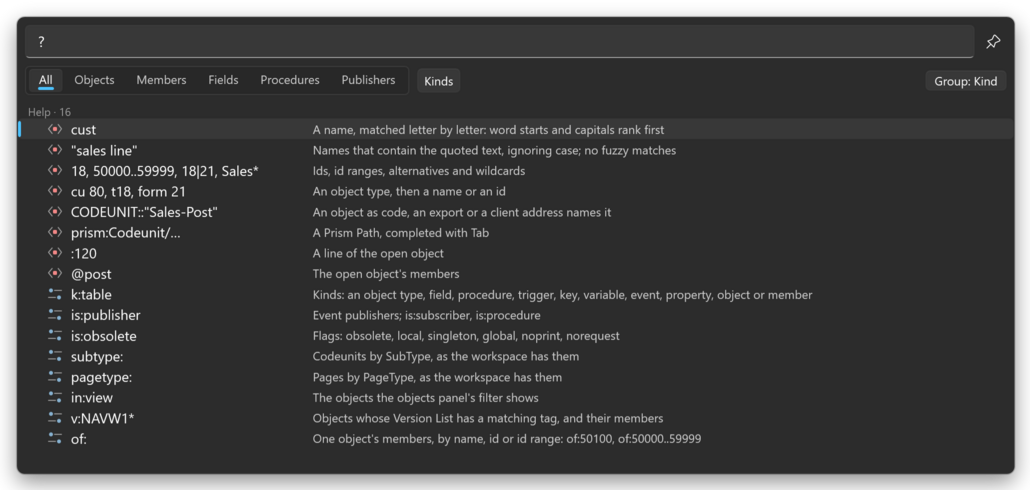Choose the is:publisher filter example
This screenshot has width=1030, height=490.
(x=515, y=315)
